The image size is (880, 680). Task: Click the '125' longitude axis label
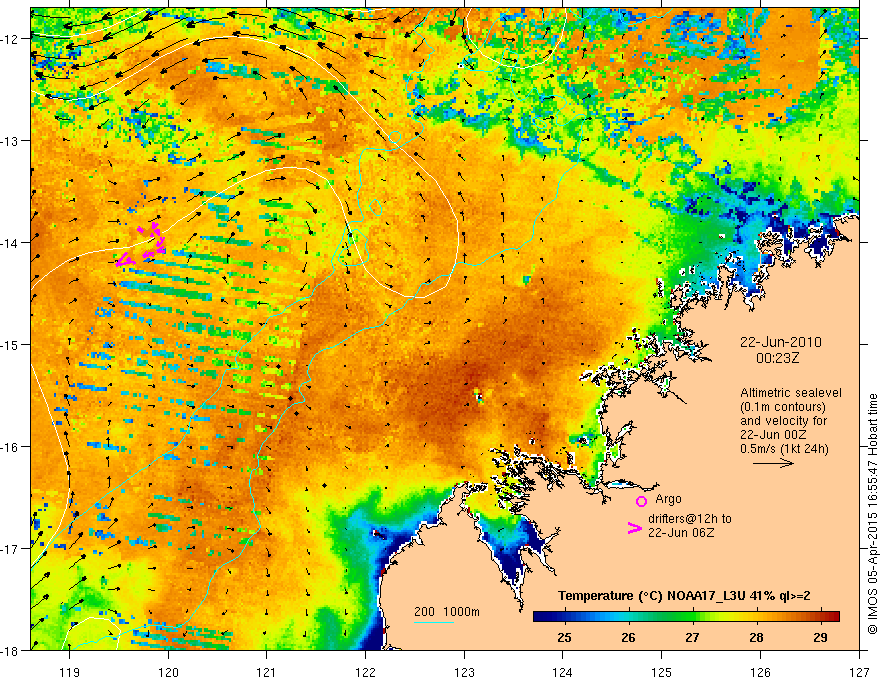point(662,672)
